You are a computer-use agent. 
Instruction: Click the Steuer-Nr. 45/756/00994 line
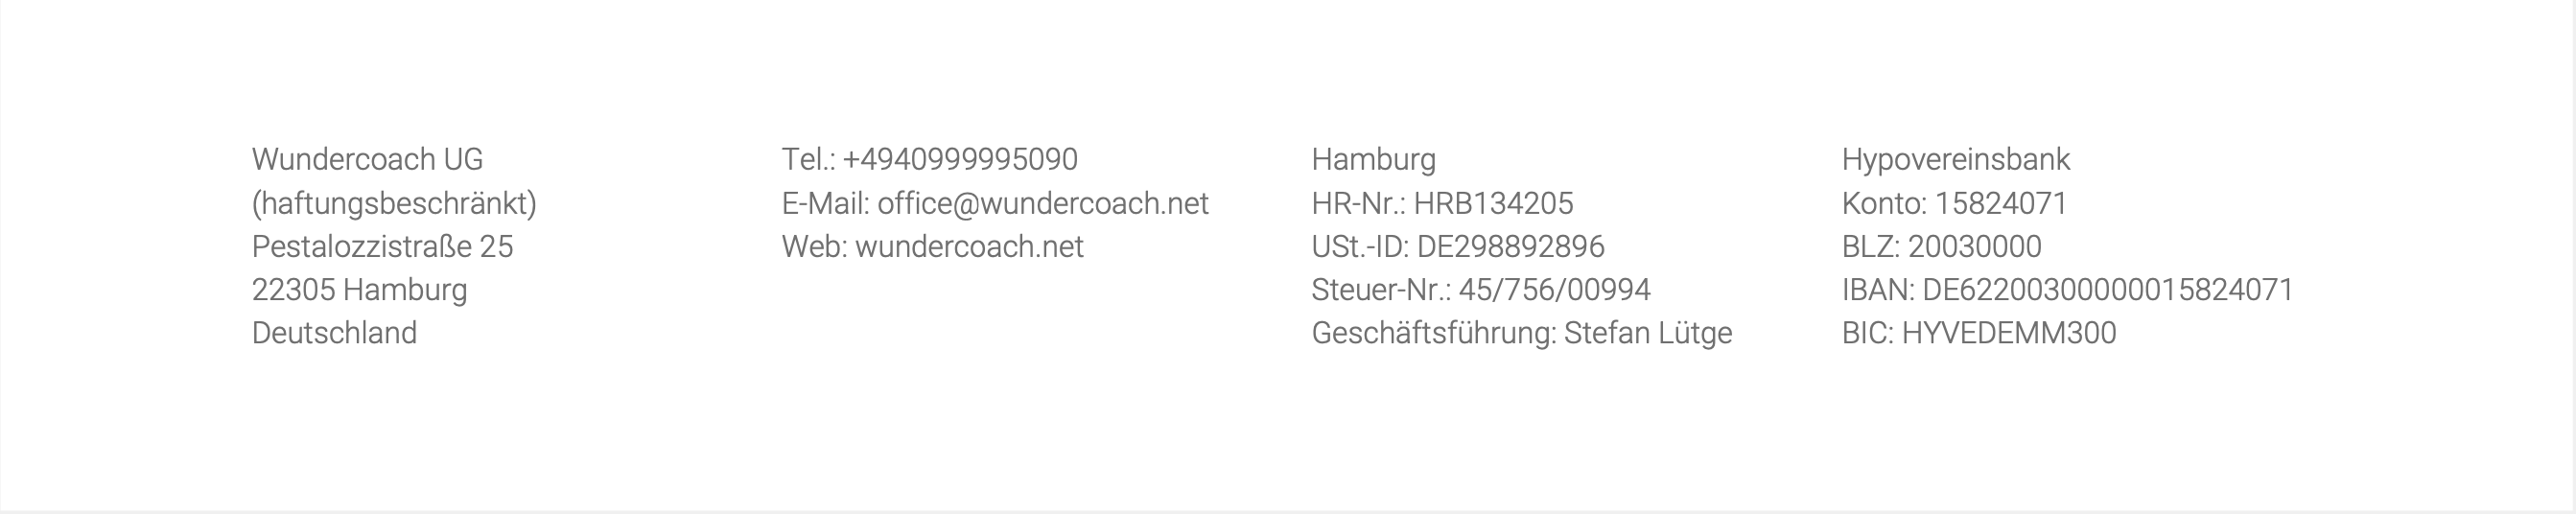coord(1481,290)
